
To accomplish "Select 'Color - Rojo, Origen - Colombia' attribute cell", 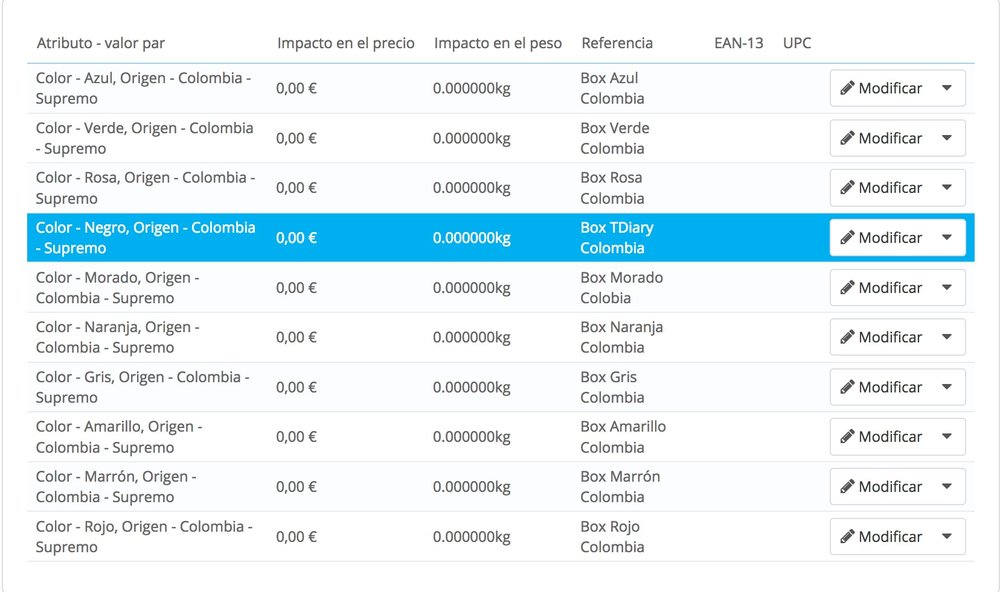I will (145, 536).
